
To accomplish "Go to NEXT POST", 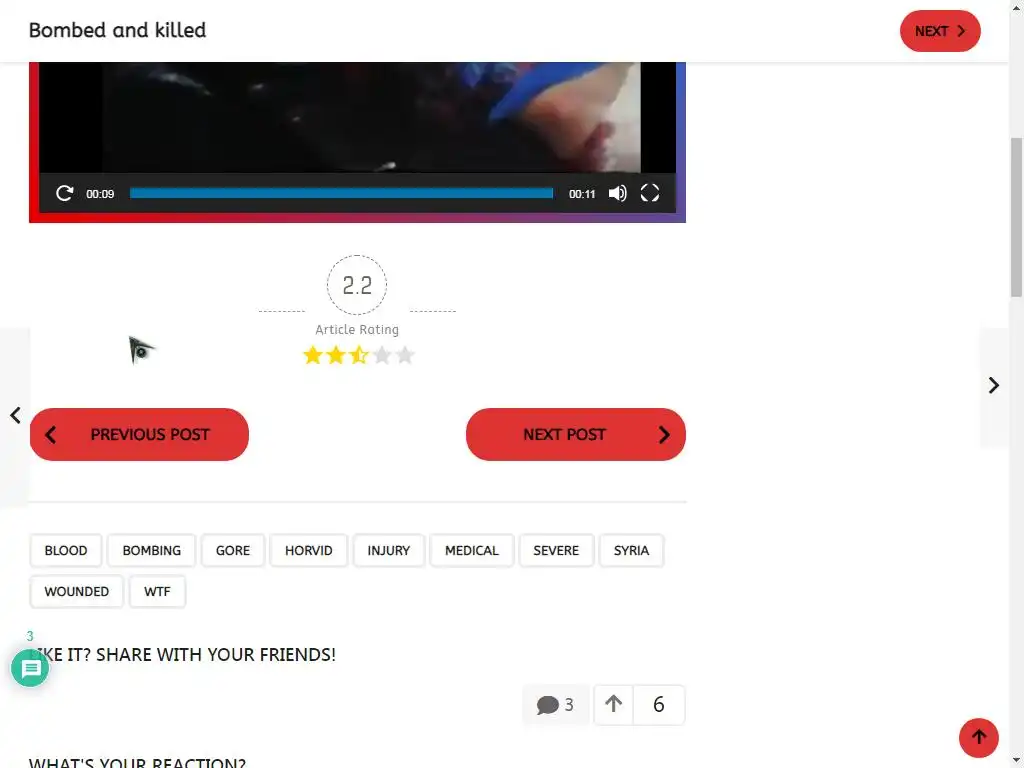I will click(575, 434).
